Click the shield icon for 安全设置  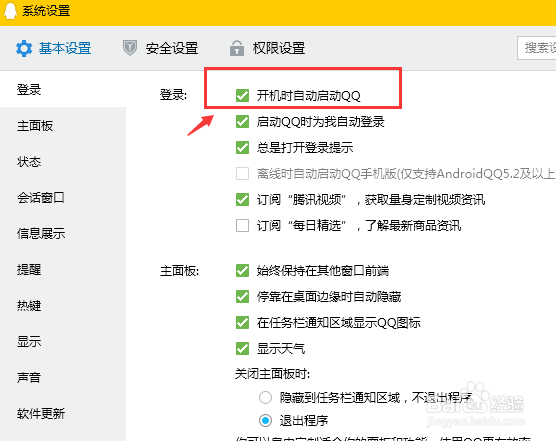(130, 48)
